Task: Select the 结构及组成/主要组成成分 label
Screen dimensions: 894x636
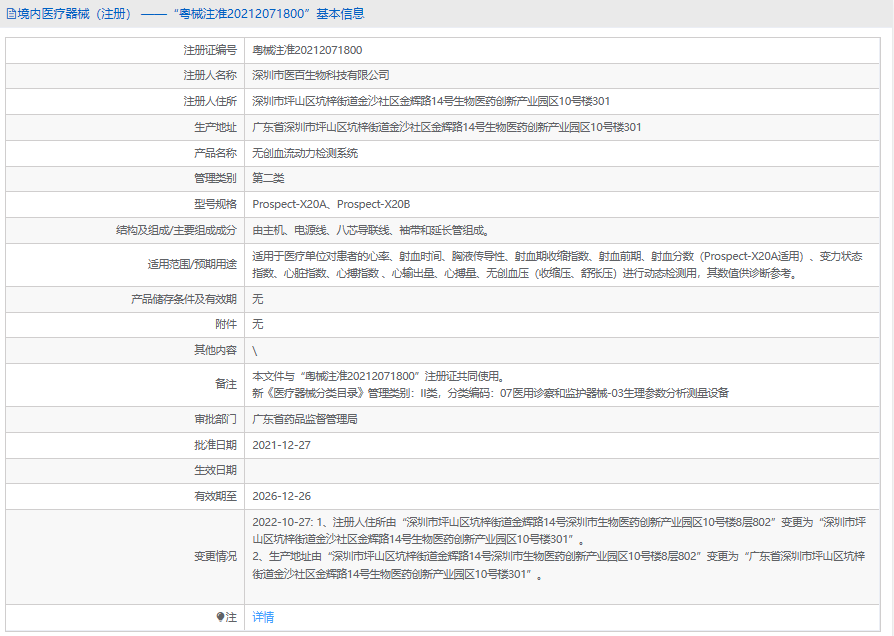Action: click(176, 230)
